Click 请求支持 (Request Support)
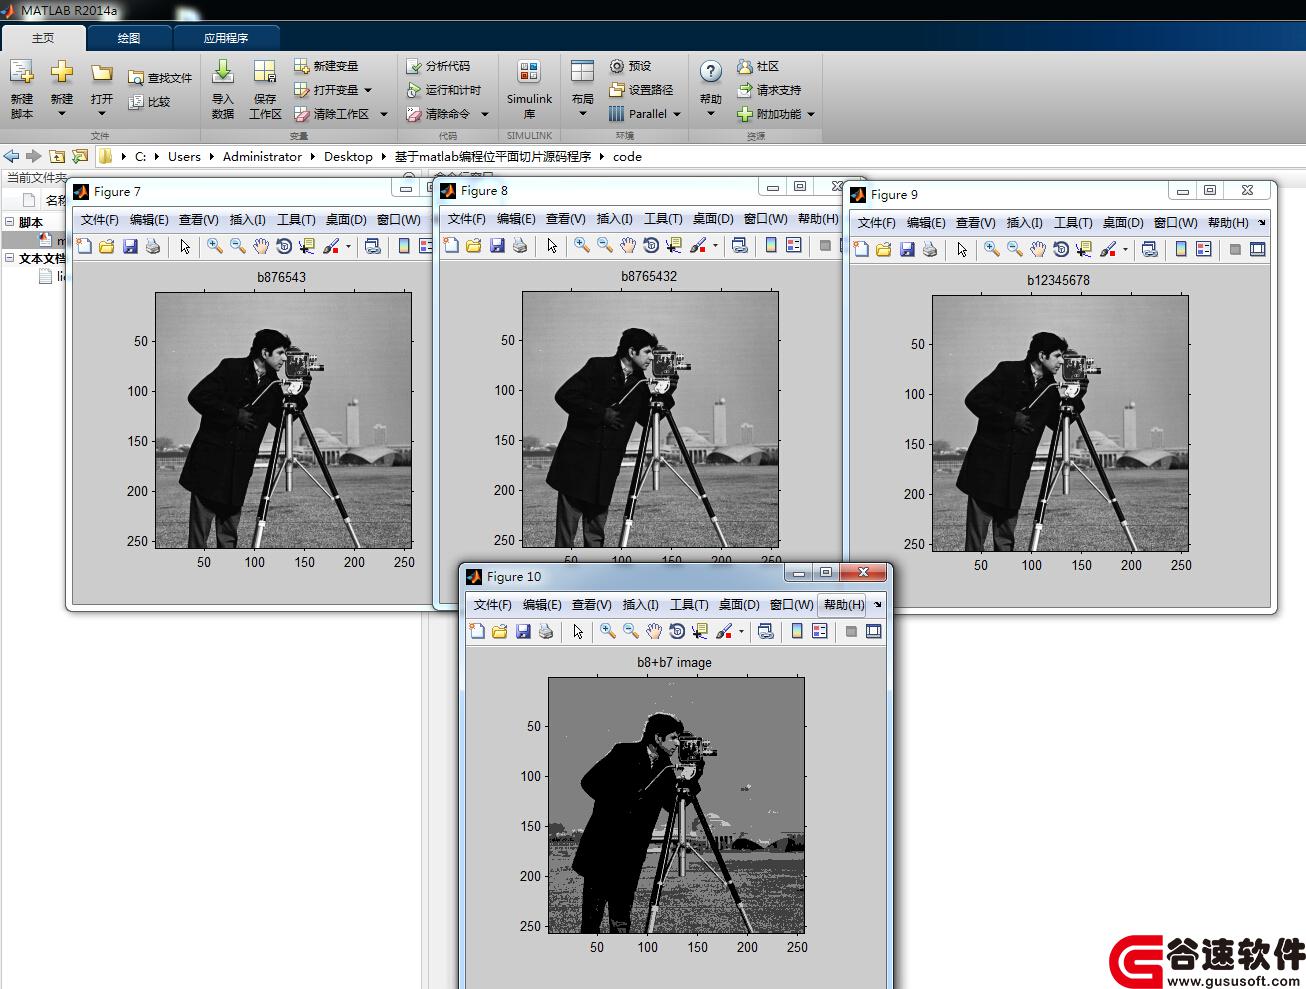The height and width of the screenshot is (989, 1306). pyautogui.click(x=769, y=90)
